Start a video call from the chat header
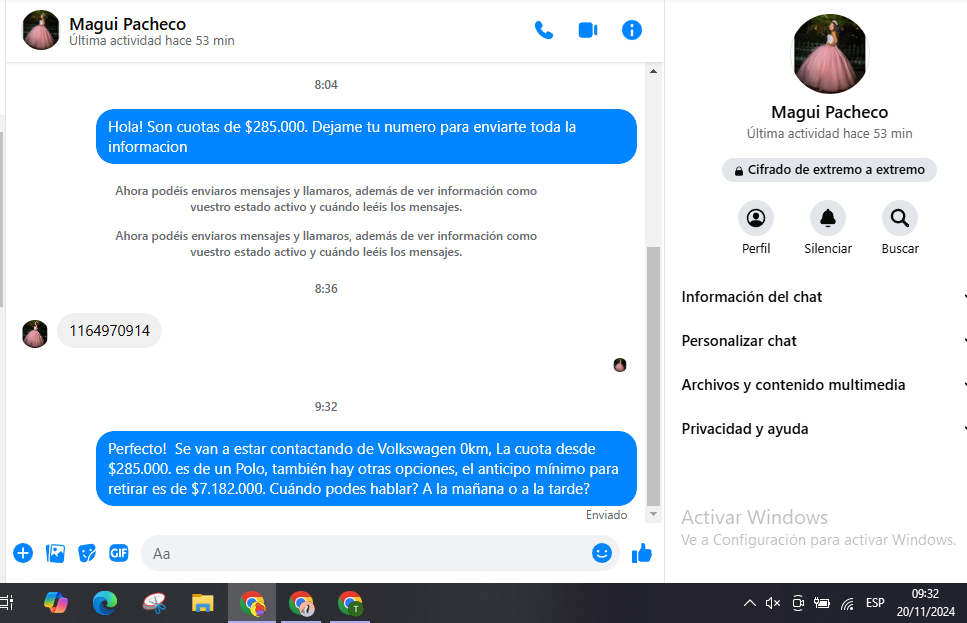The image size is (967, 623). [588, 30]
